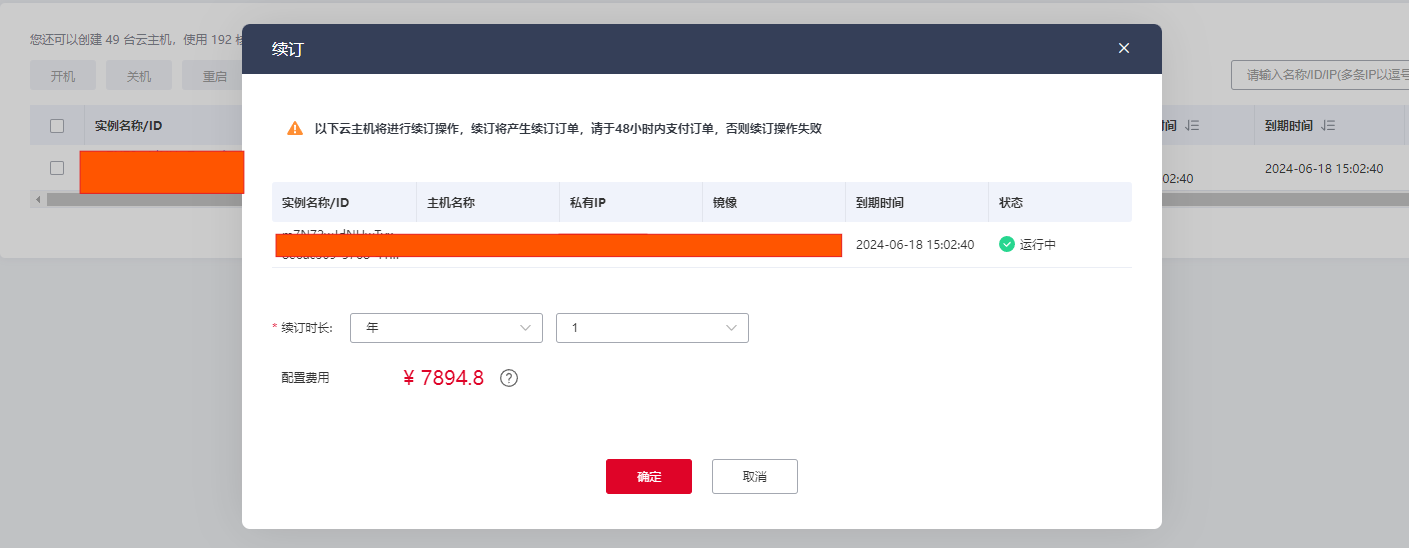Click the help question mark beside the price
This screenshot has width=1409, height=548.
click(x=509, y=378)
